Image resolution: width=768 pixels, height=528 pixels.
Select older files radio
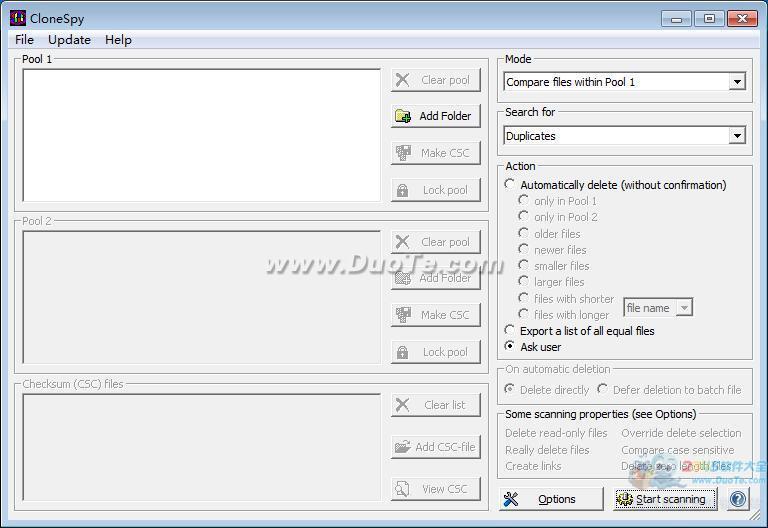tap(524, 233)
